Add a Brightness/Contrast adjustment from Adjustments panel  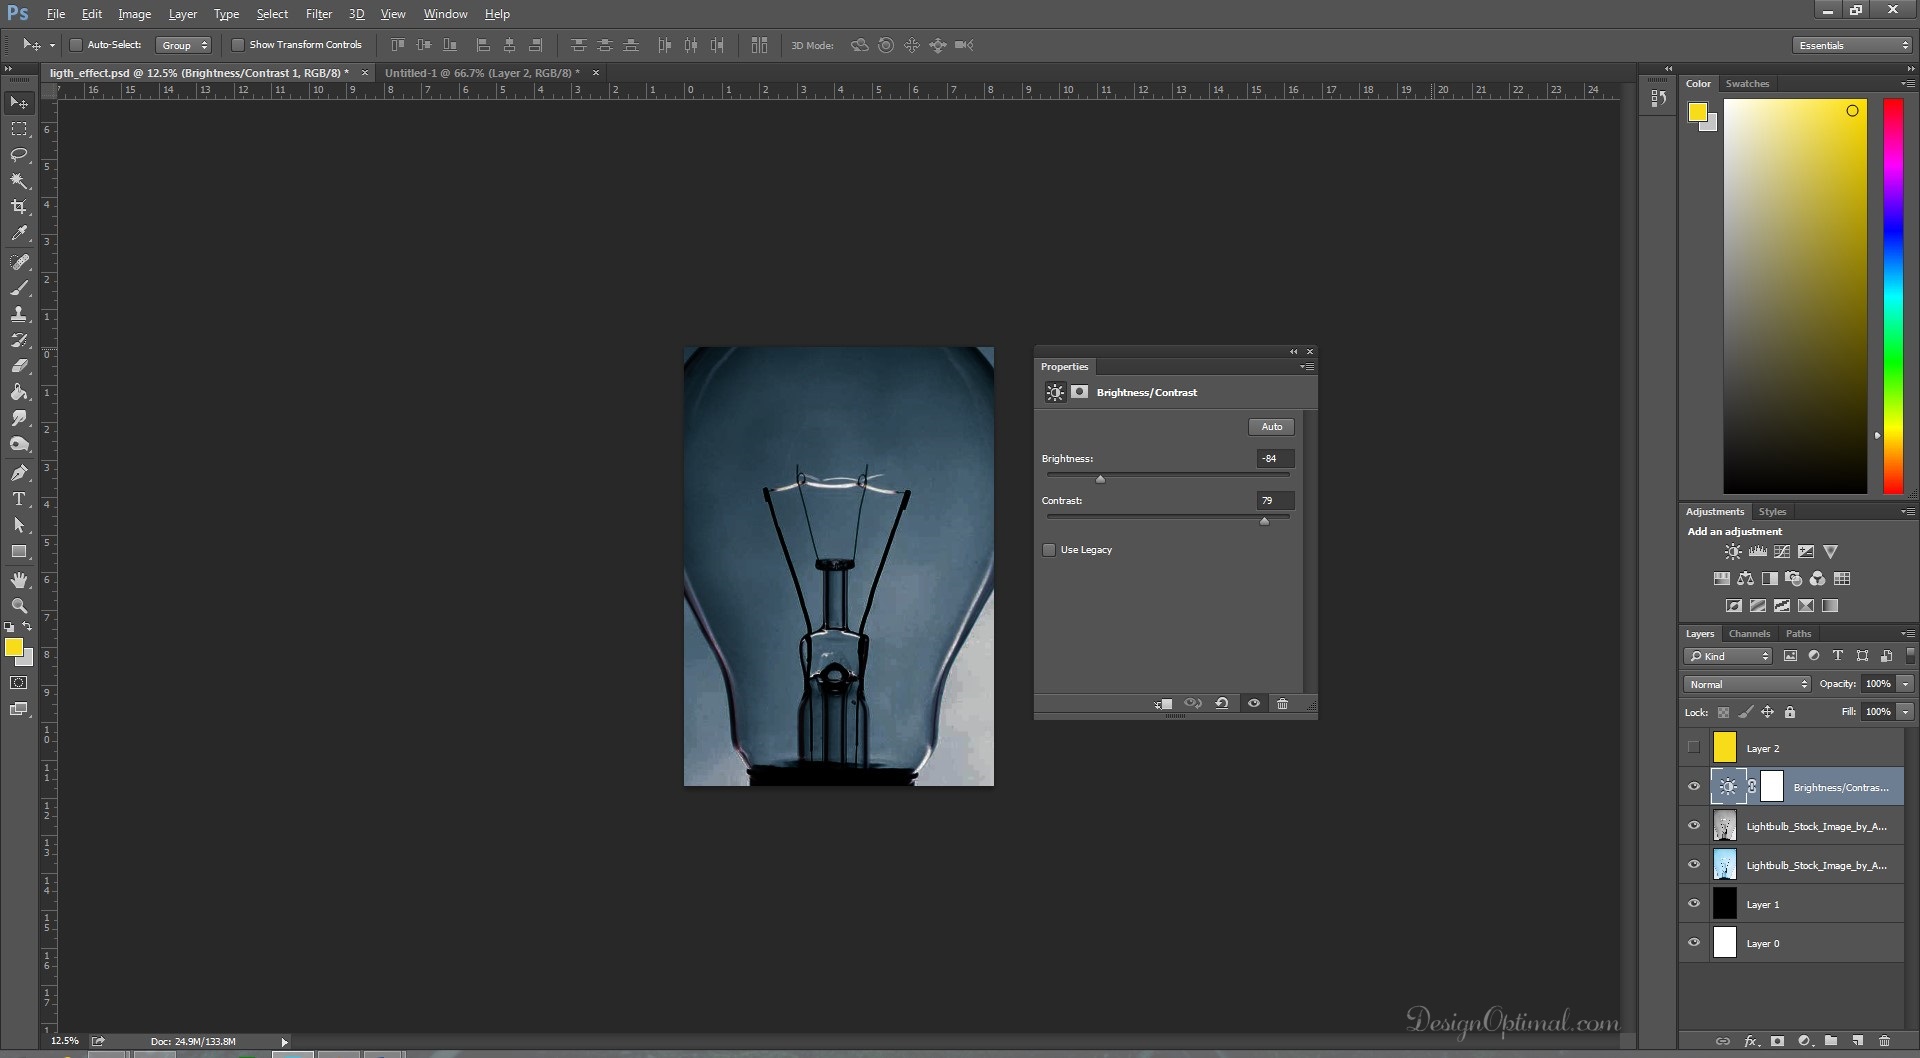coord(1733,552)
